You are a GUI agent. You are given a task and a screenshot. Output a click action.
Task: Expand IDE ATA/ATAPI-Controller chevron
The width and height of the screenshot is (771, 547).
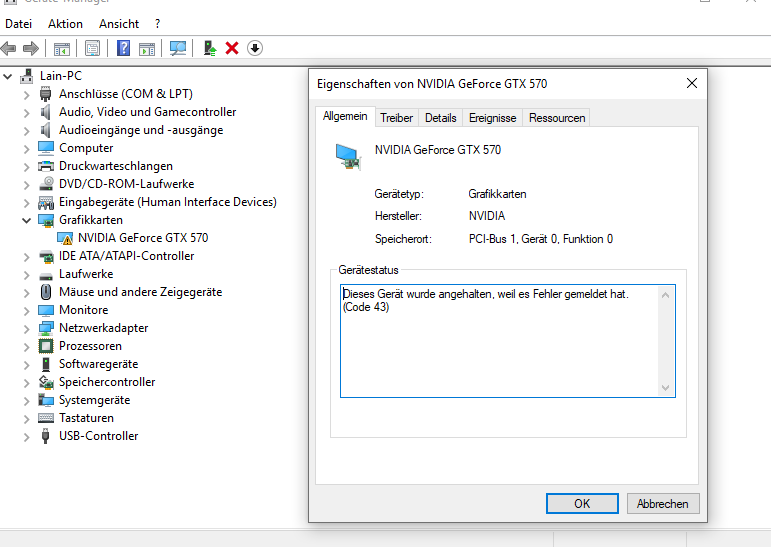pos(27,257)
